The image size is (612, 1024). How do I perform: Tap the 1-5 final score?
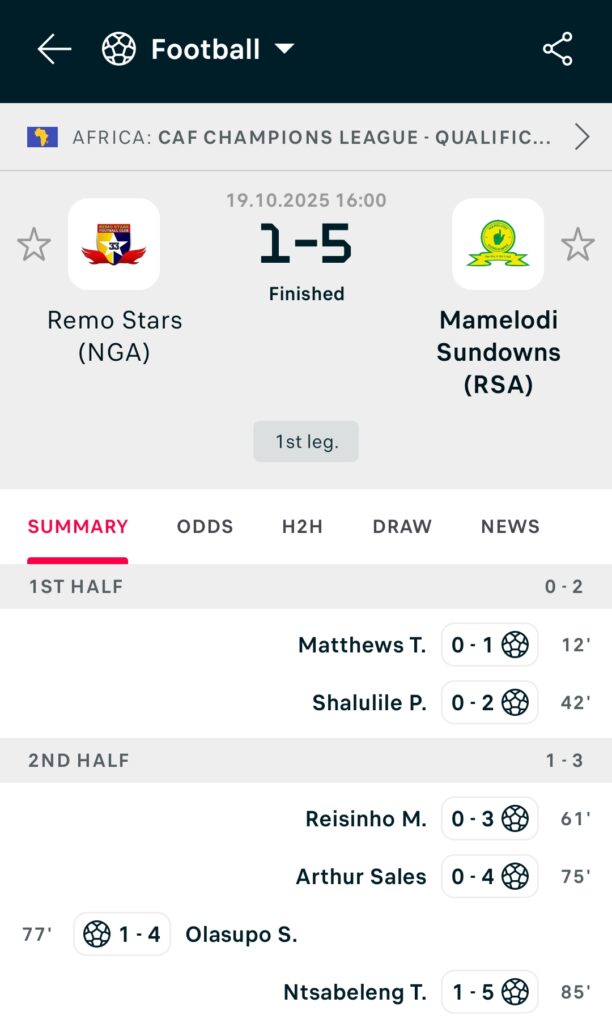306,244
